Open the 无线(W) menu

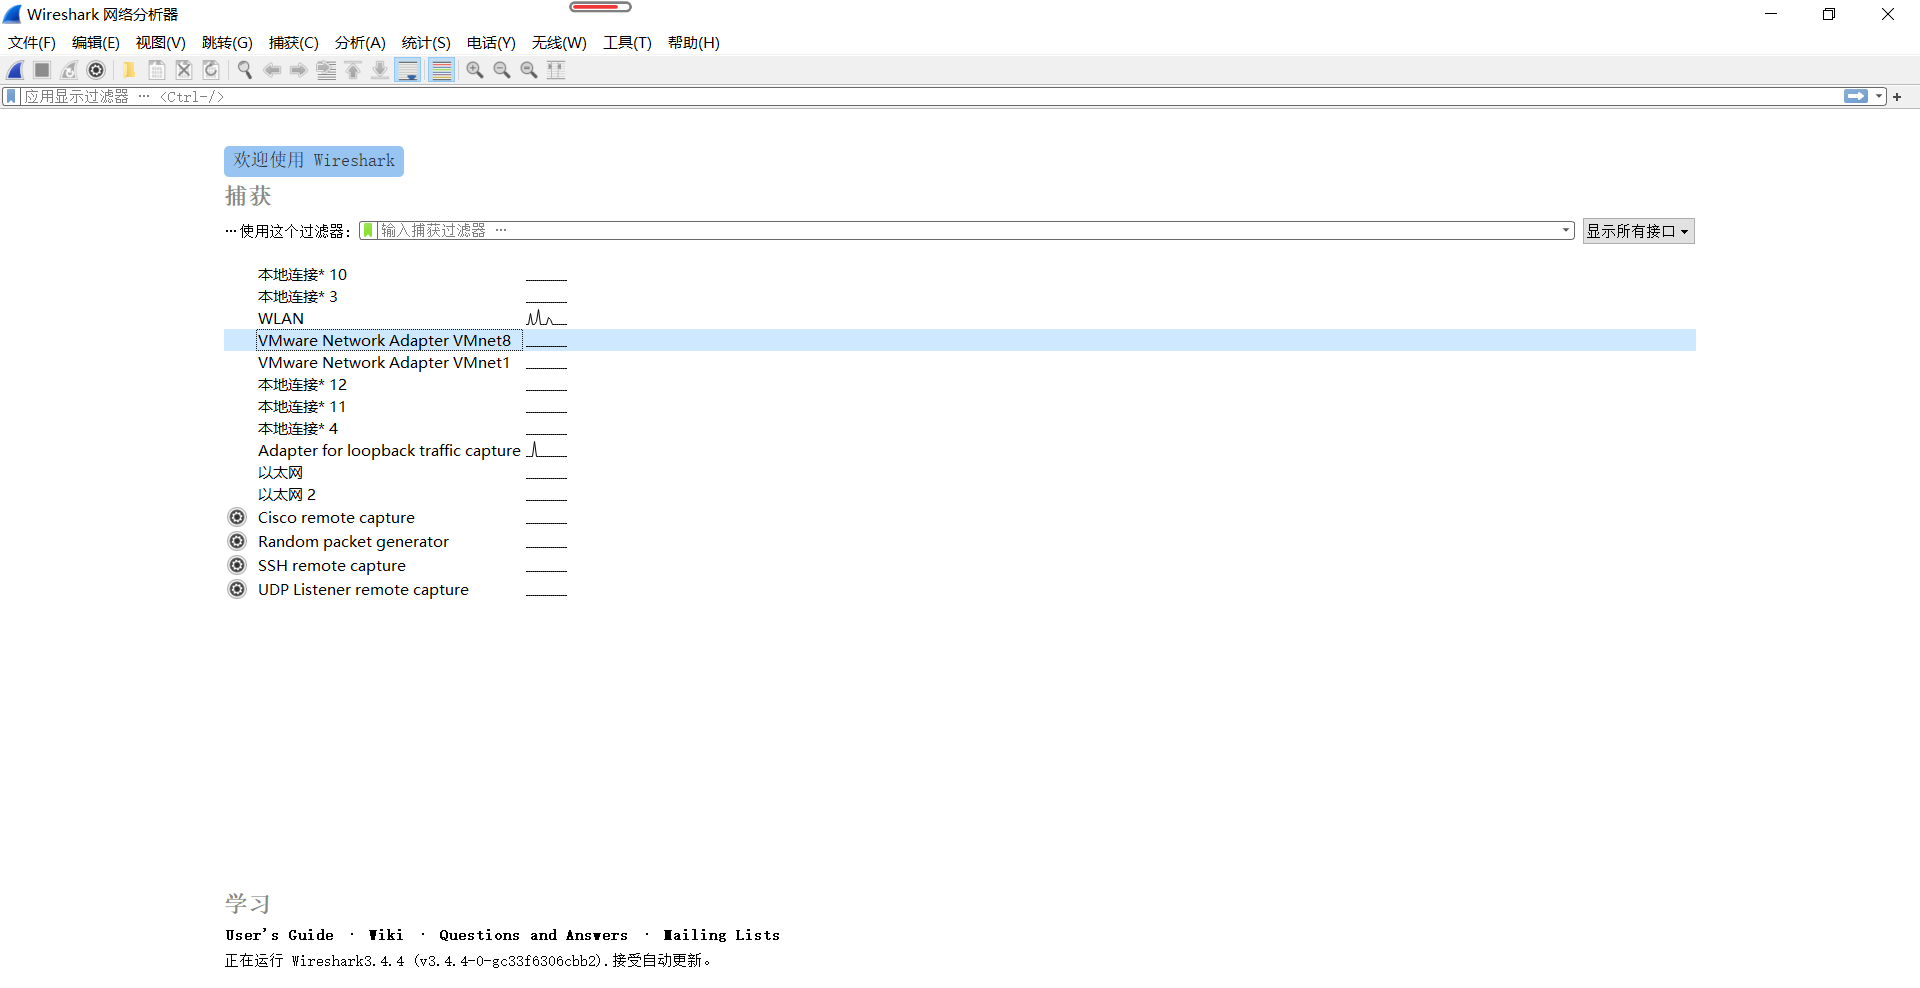[x=559, y=43]
